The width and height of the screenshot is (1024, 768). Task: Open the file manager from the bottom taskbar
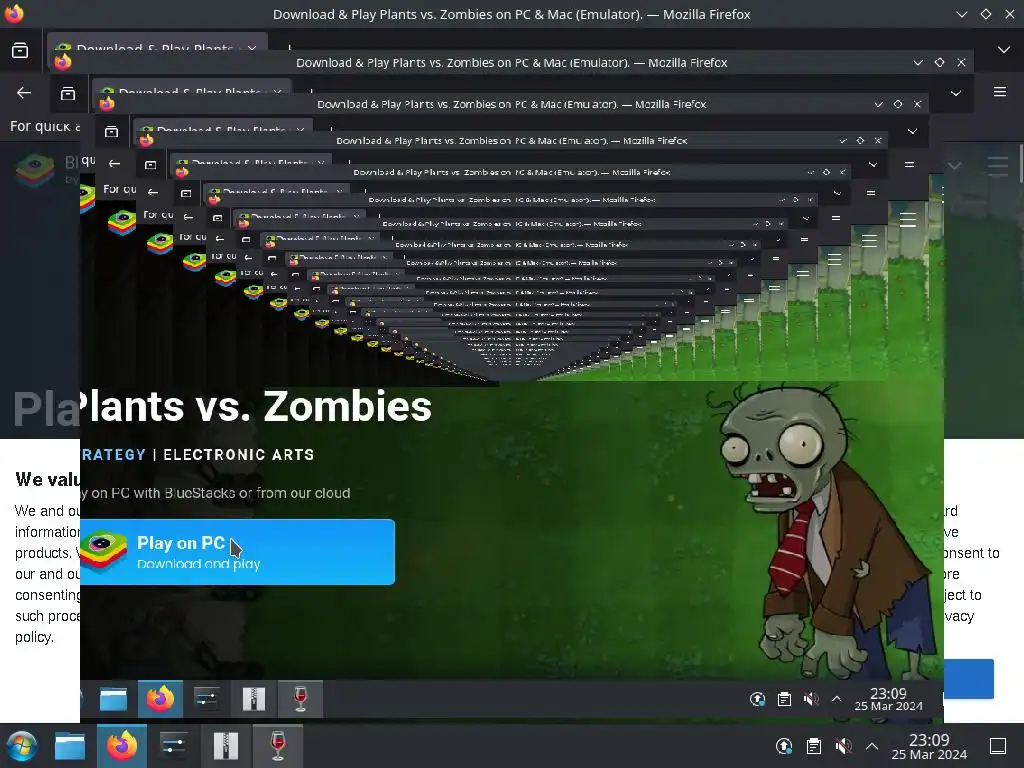pyautogui.click(x=70, y=746)
